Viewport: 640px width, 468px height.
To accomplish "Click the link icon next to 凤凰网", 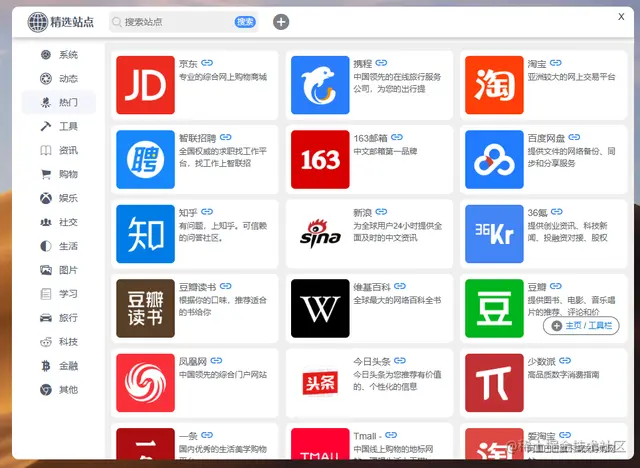I will pyautogui.click(x=216, y=361).
